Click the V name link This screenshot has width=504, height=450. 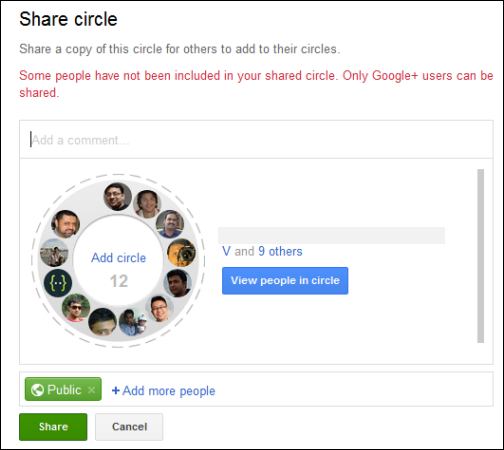[226, 251]
